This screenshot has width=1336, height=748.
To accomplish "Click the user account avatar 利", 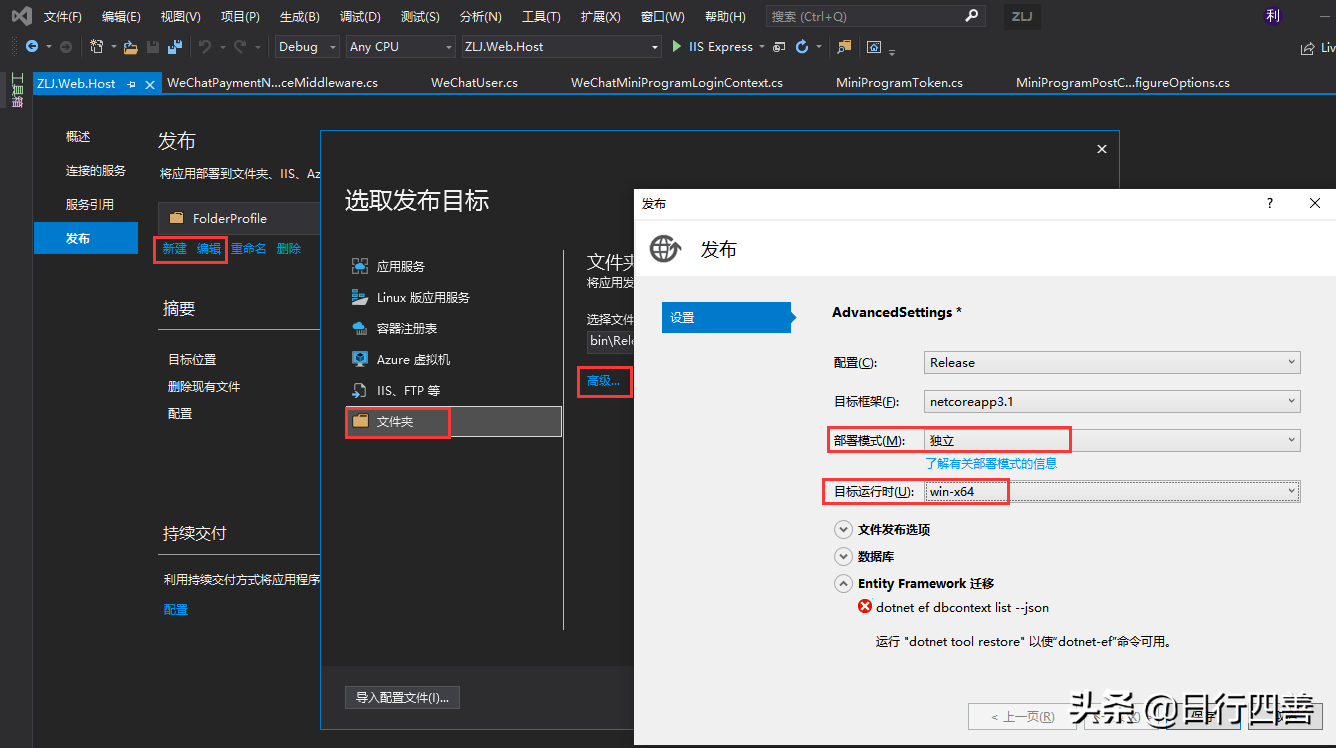I will [x=1272, y=16].
